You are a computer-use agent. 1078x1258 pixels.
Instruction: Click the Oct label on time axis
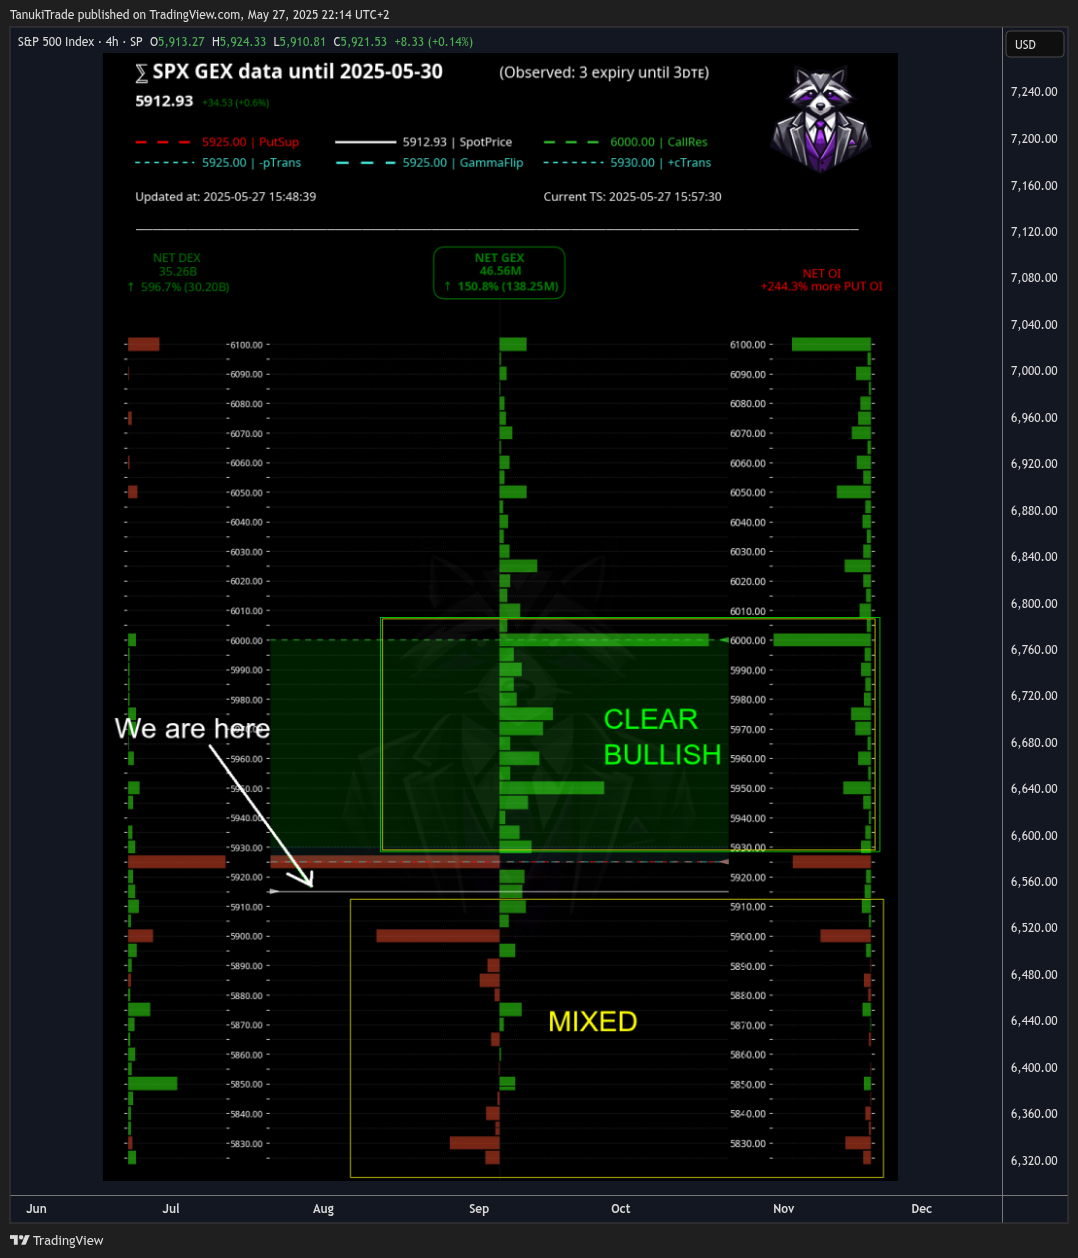(x=621, y=1209)
